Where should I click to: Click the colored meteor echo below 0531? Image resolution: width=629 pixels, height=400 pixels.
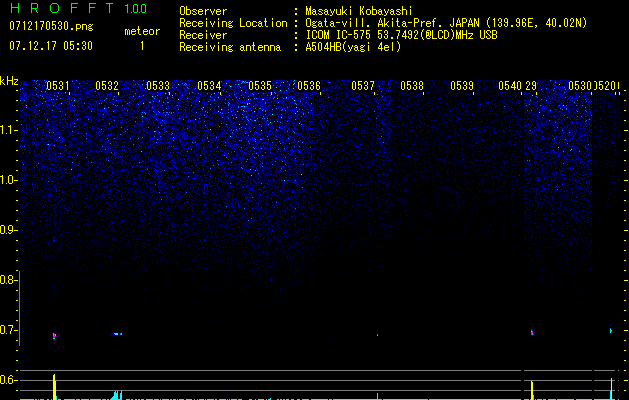[x=54, y=336]
